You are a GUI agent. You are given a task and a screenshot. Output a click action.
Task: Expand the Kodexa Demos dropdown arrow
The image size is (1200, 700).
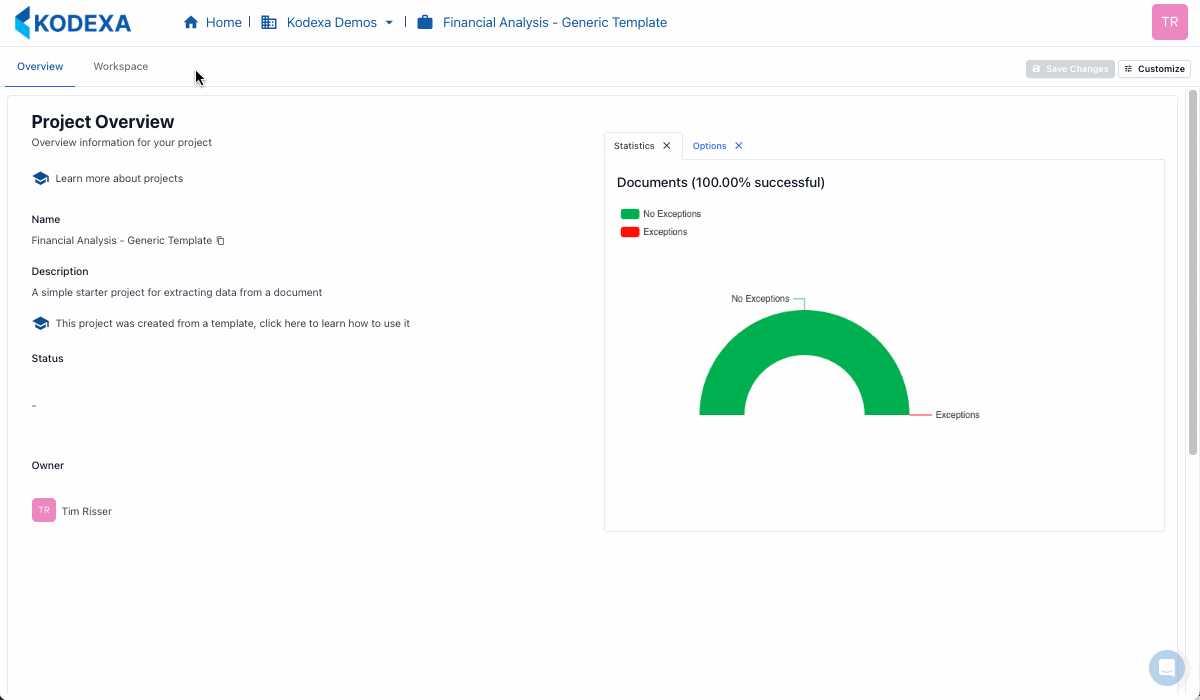click(389, 22)
